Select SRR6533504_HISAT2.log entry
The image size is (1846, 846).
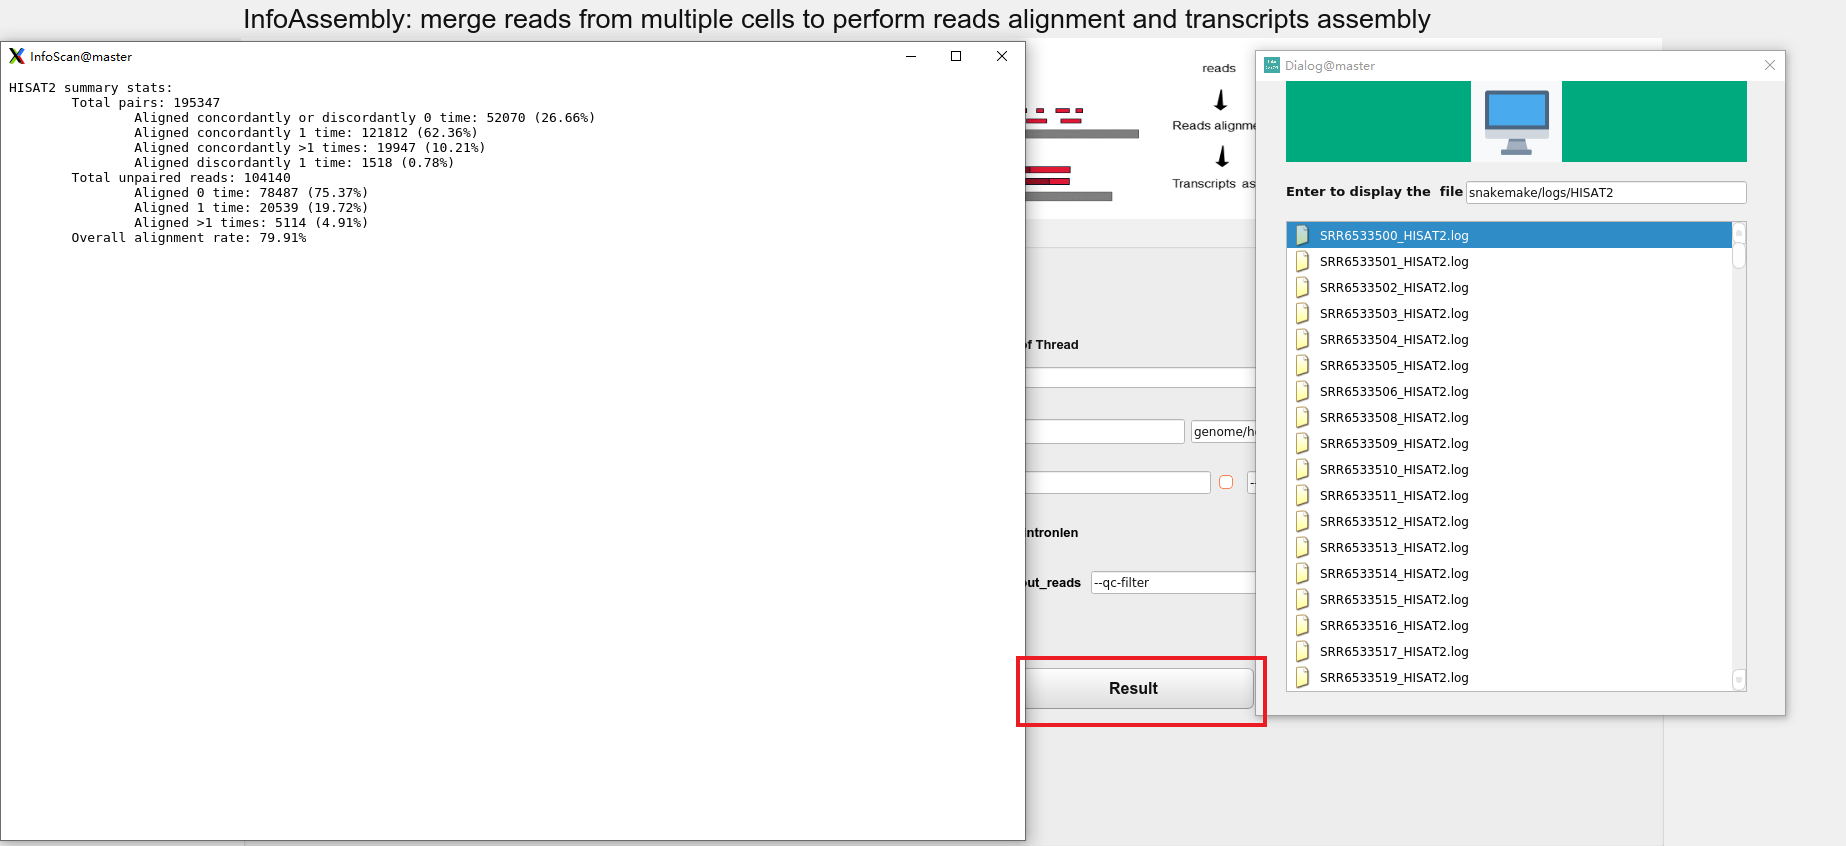tap(1509, 339)
